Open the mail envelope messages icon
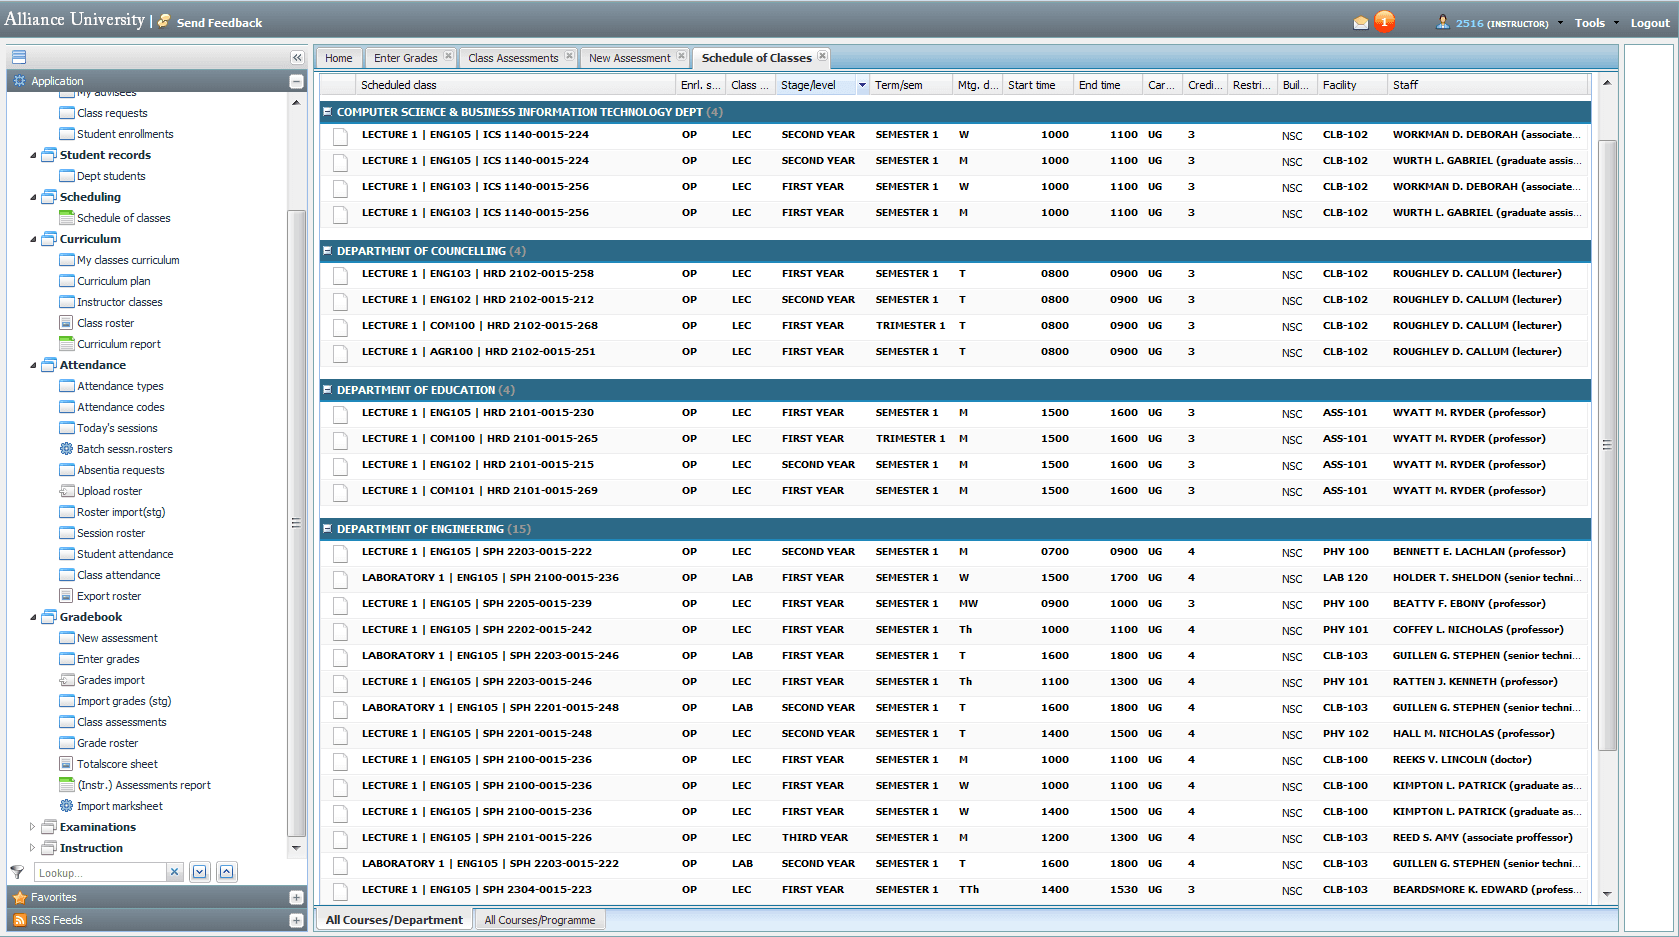The height and width of the screenshot is (937, 1679). pos(1360,23)
